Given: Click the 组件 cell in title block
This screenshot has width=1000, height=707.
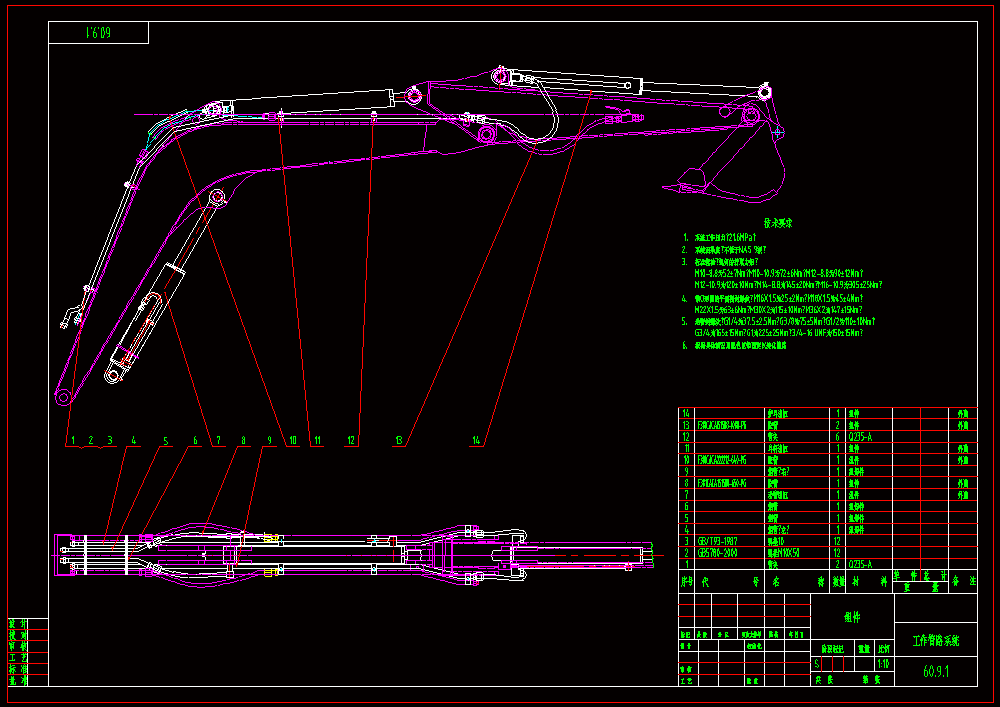Looking at the screenshot, I should pos(852,618).
